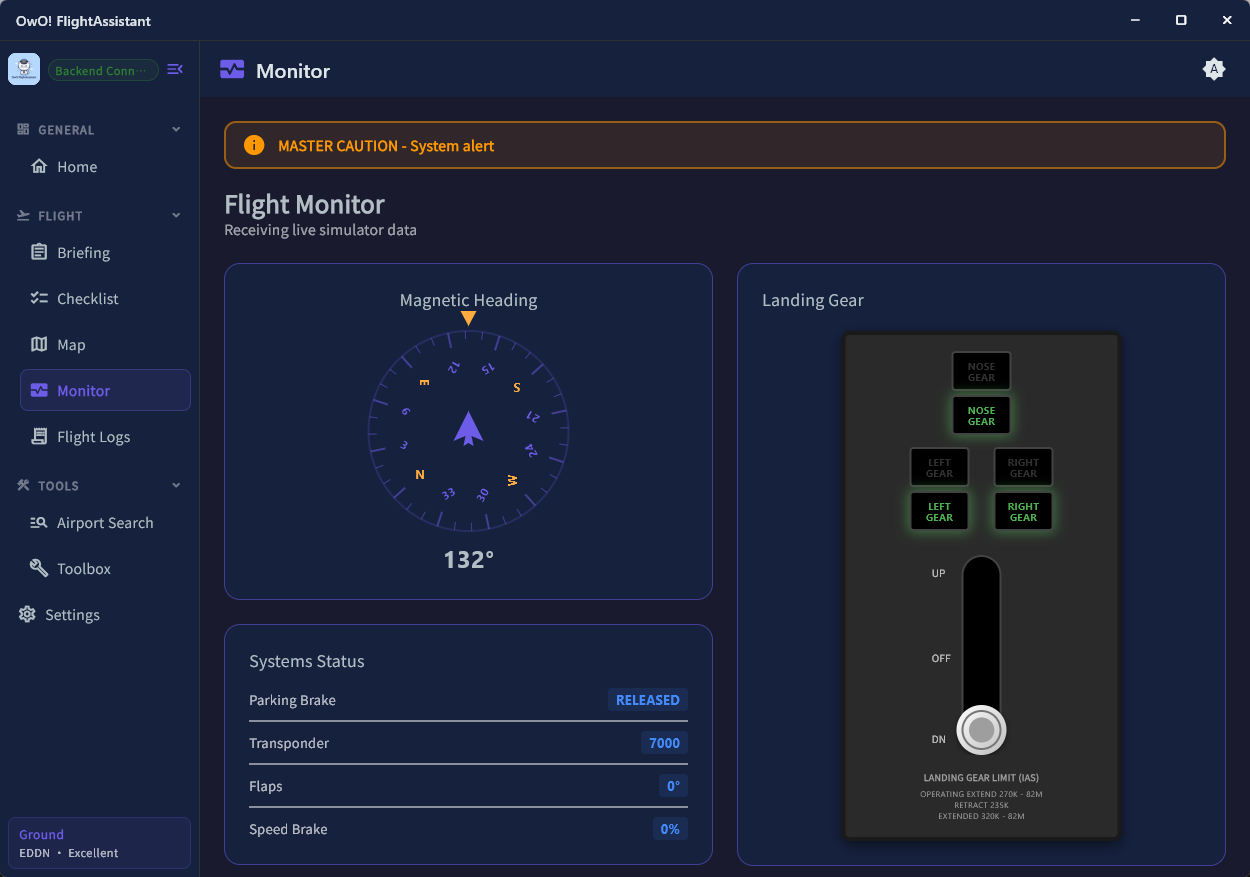Screen dimensions: 1250x877
Task: Click the MASTER CAUTION alert banner
Action: pyautogui.click(x=725, y=145)
